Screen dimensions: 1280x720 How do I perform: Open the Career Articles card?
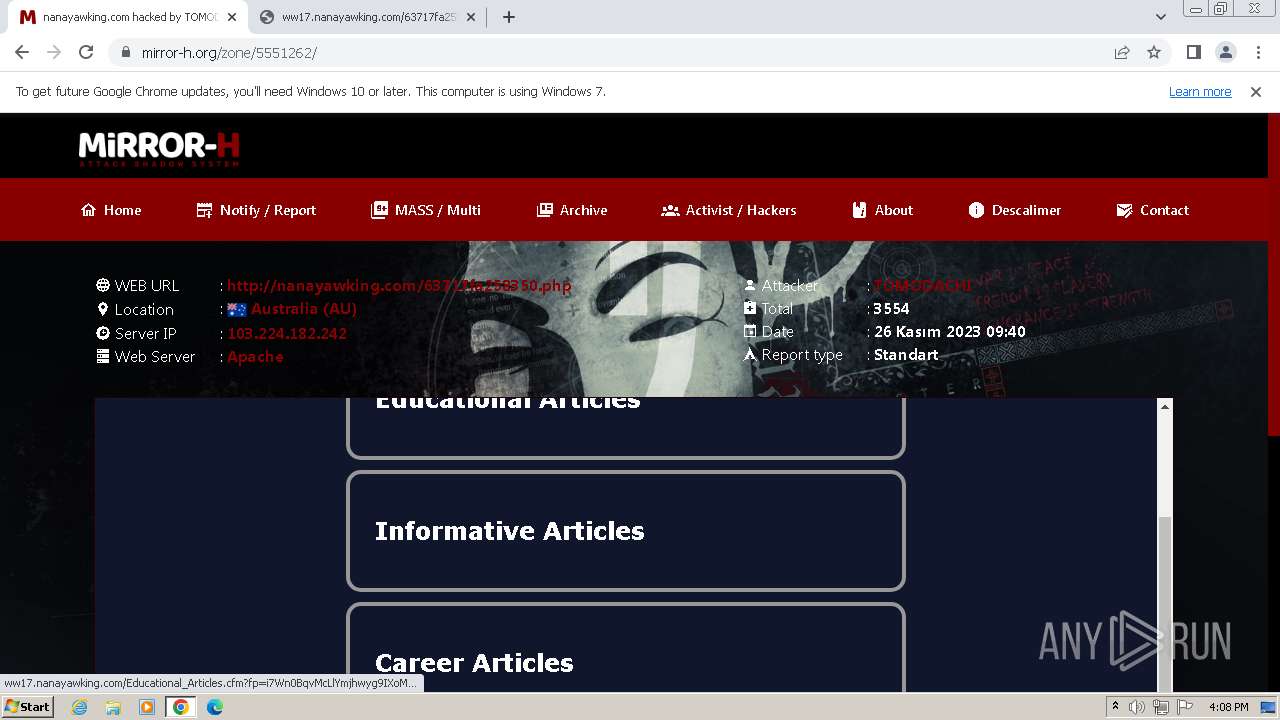click(x=626, y=647)
